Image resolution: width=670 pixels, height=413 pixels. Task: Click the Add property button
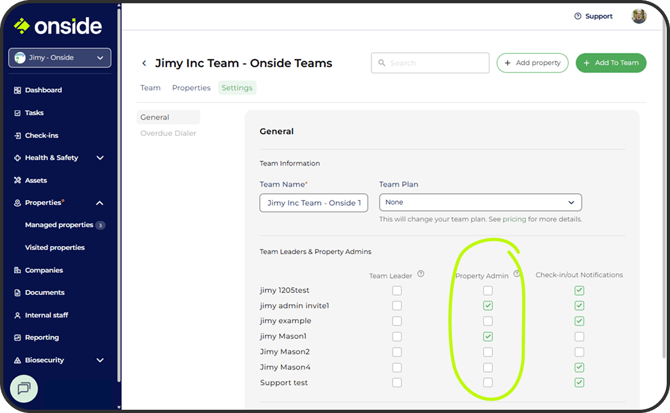pyautogui.click(x=532, y=63)
